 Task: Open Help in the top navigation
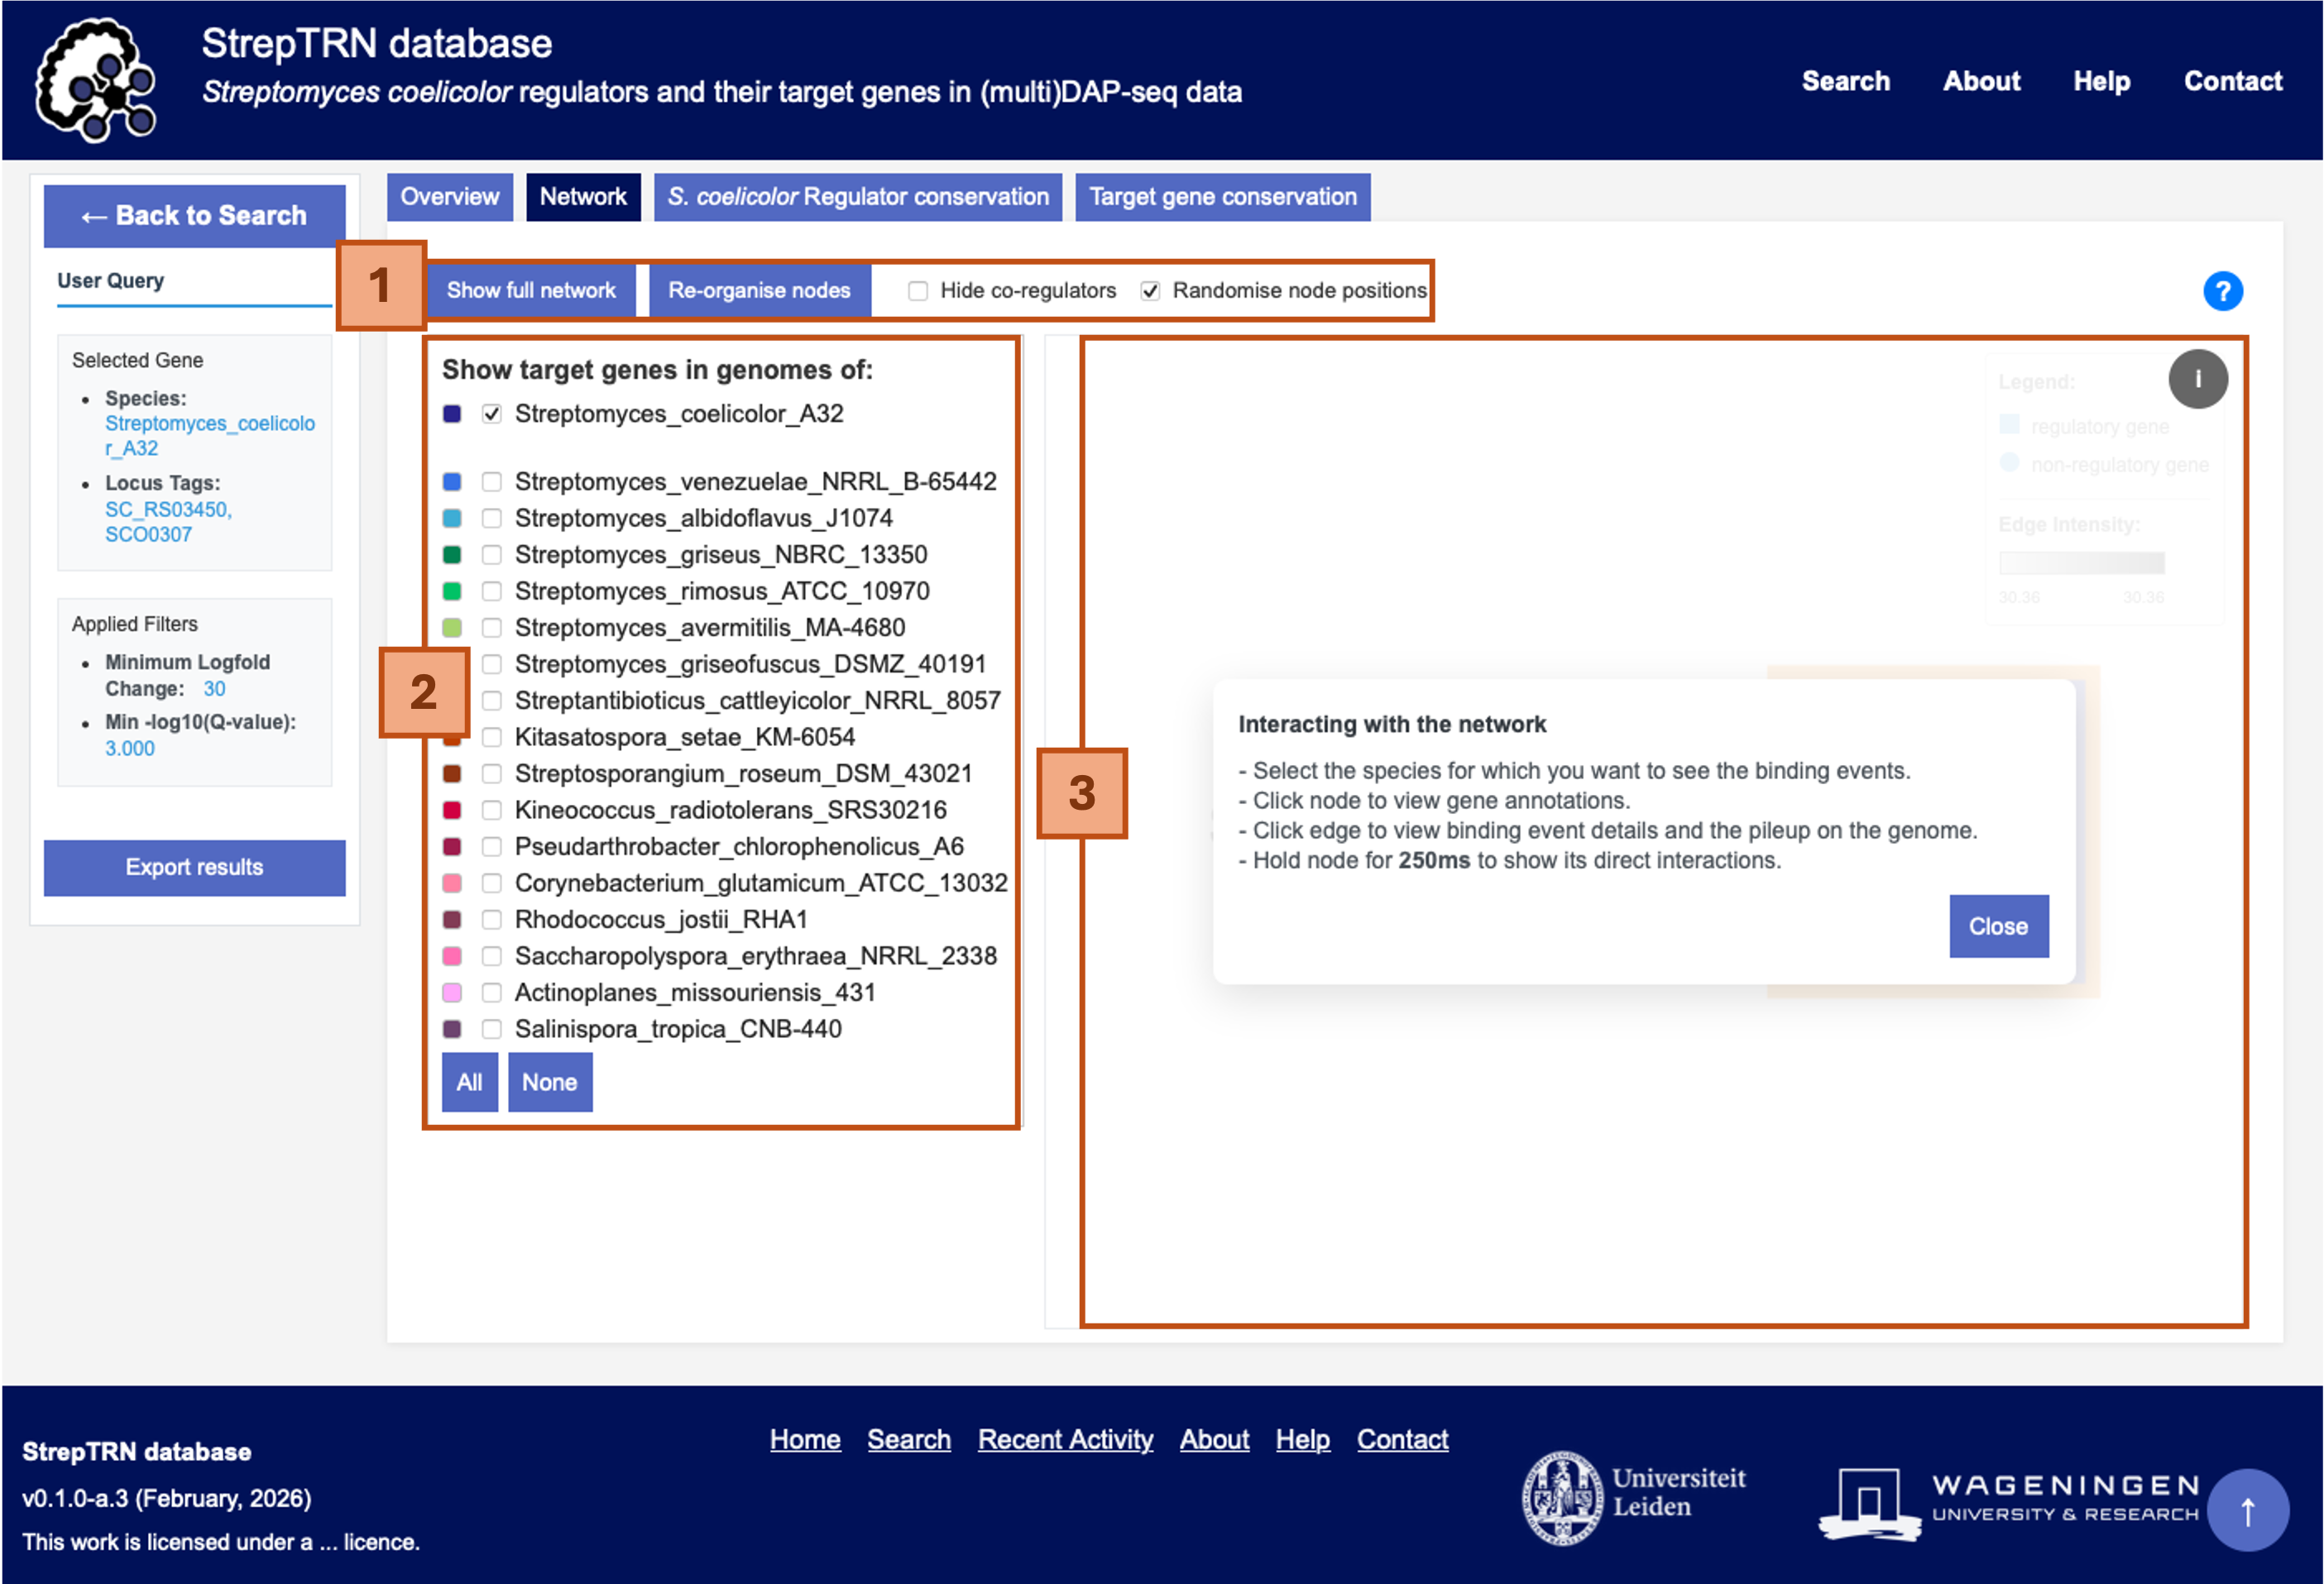pos(2101,81)
